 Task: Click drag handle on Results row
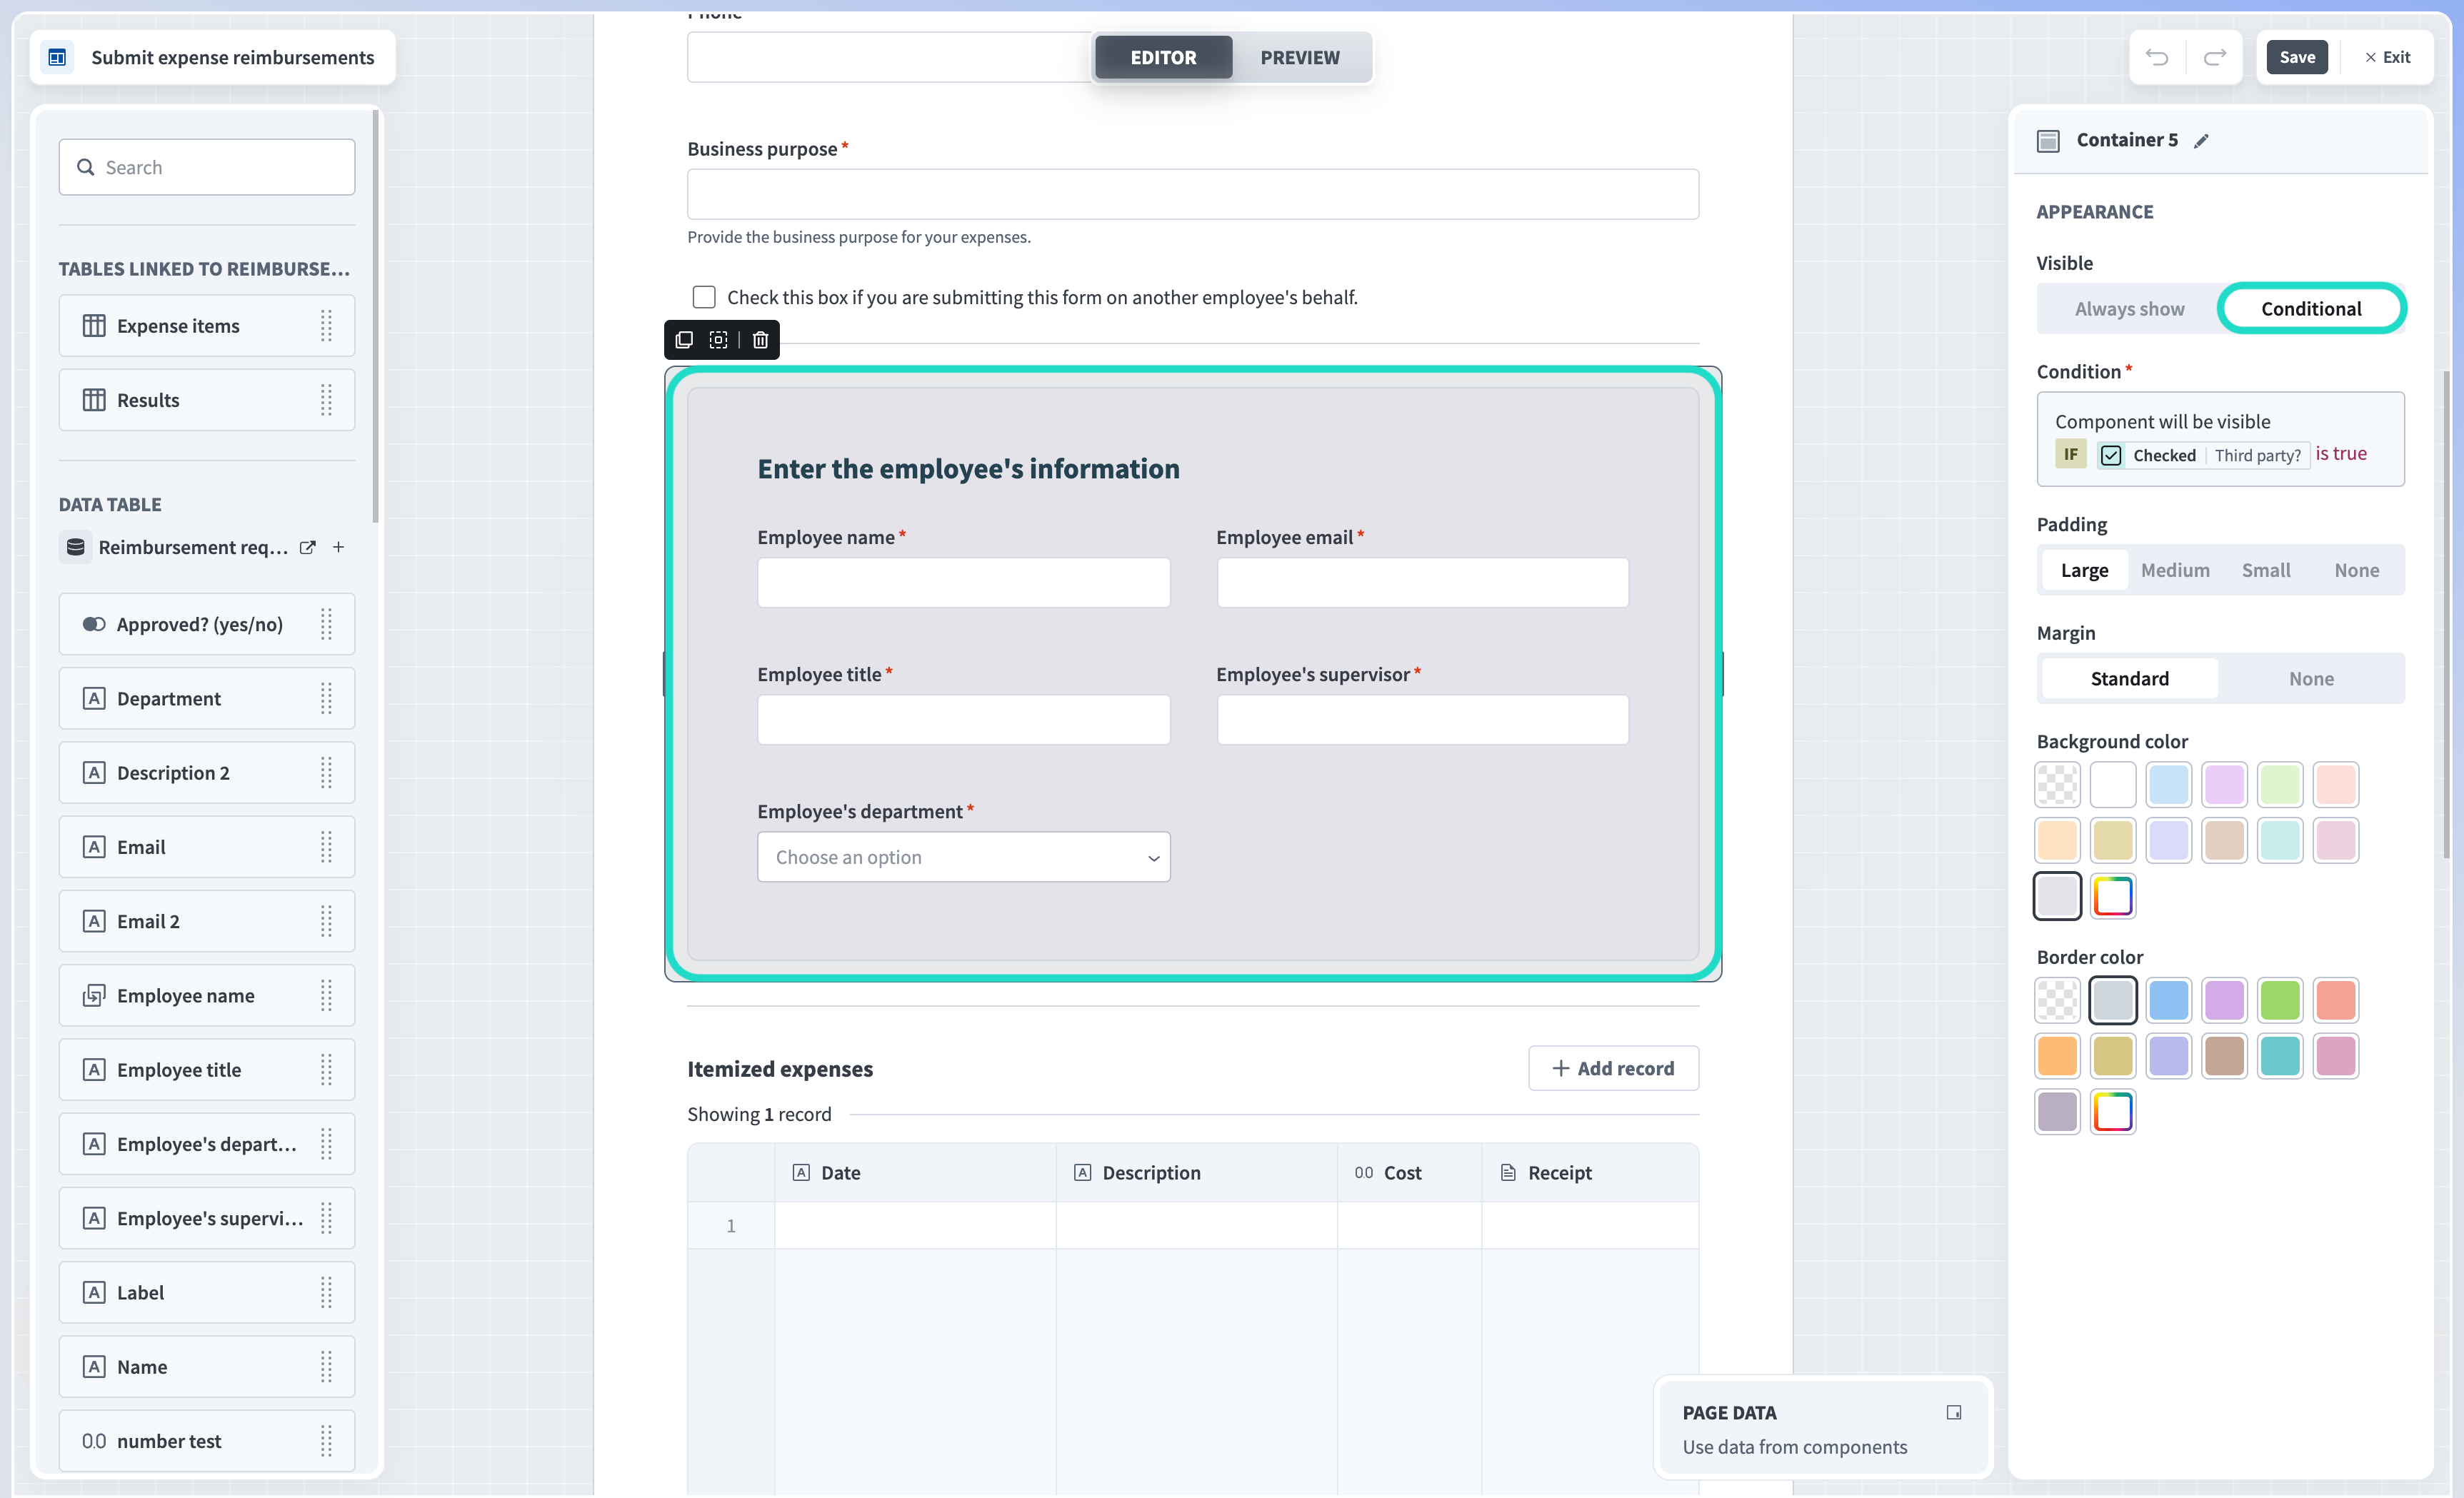[x=326, y=400]
